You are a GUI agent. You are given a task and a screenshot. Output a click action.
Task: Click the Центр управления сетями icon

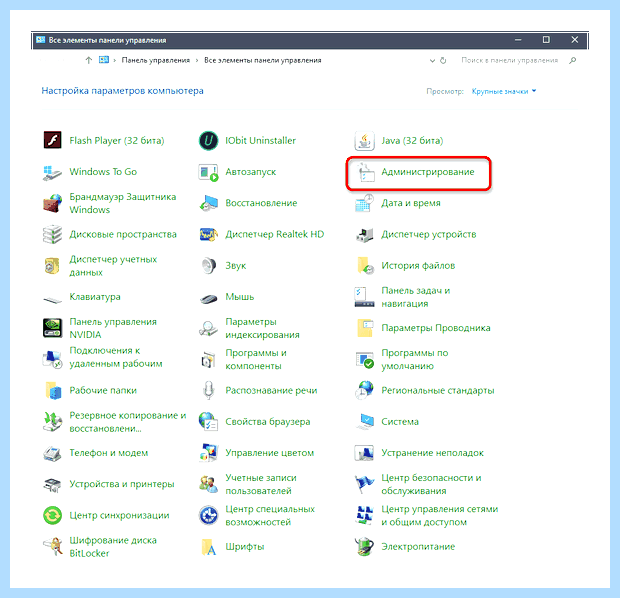tap(364, 516)
